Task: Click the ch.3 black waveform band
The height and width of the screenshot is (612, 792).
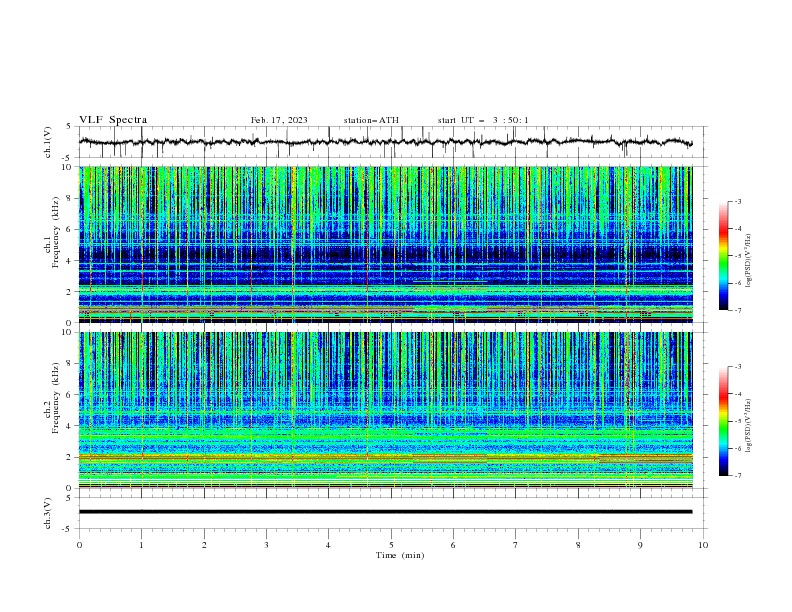Action: tap(385, 512)
